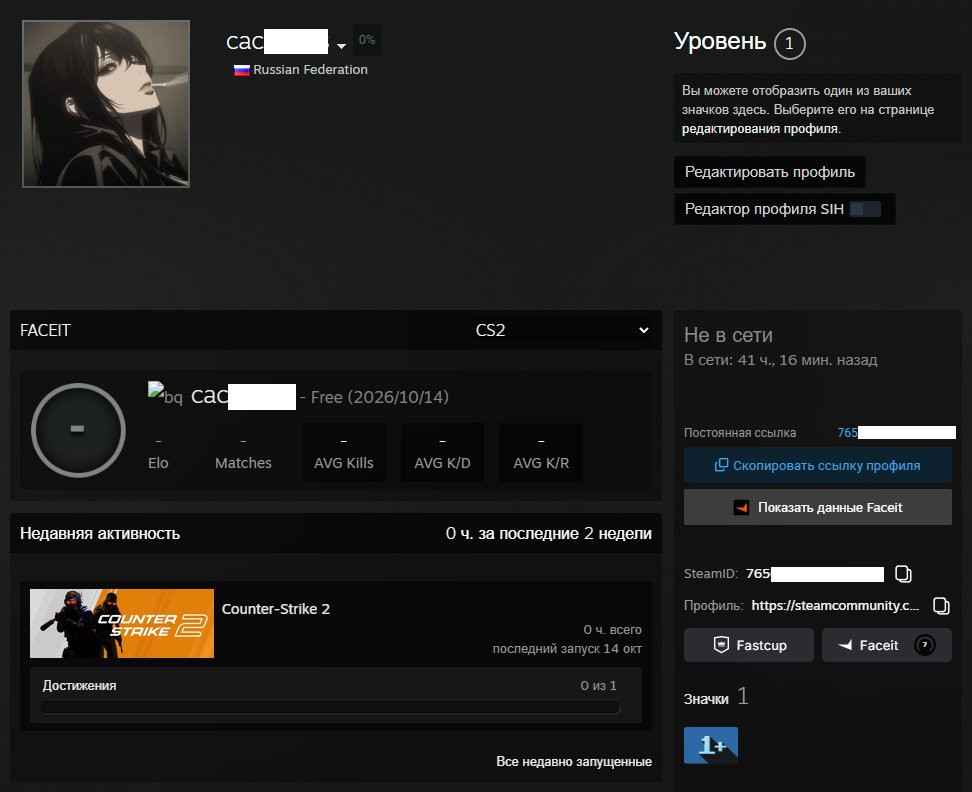Click 'Показать данные Faceit' button
Screen dimensions: 972x792
[818, 507]
